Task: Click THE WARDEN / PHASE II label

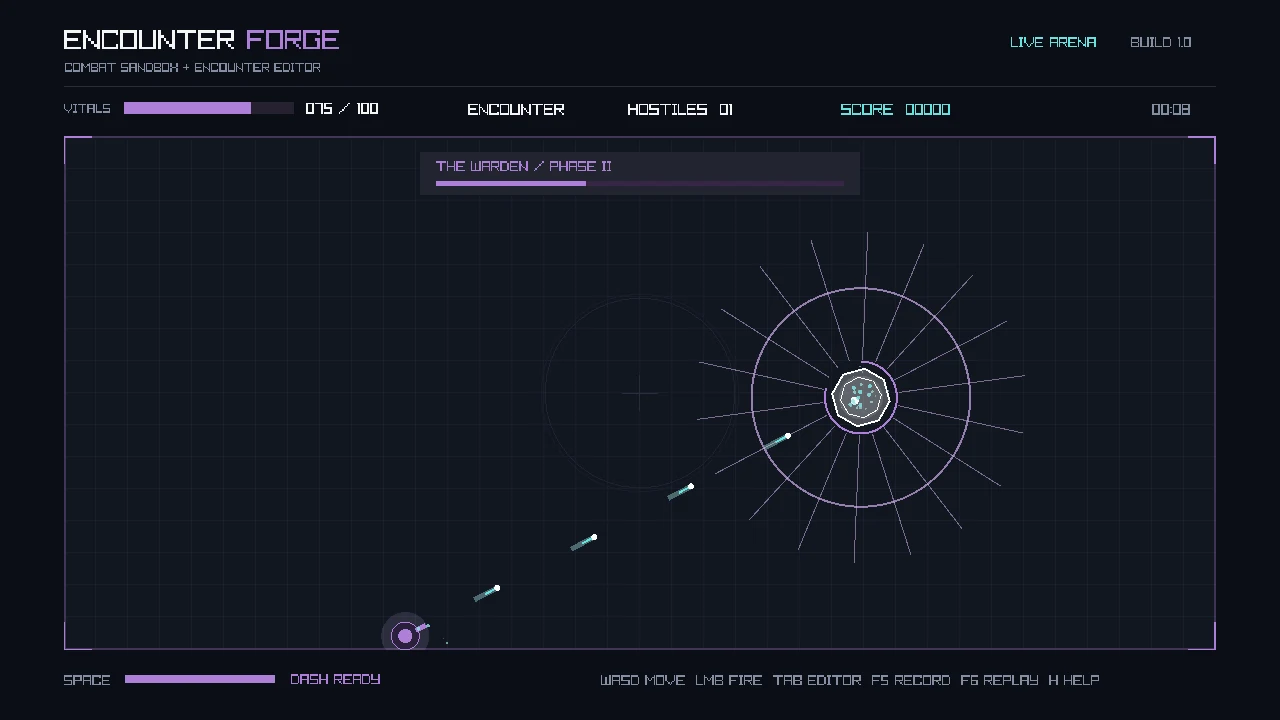Action: (x=524, y=166)
